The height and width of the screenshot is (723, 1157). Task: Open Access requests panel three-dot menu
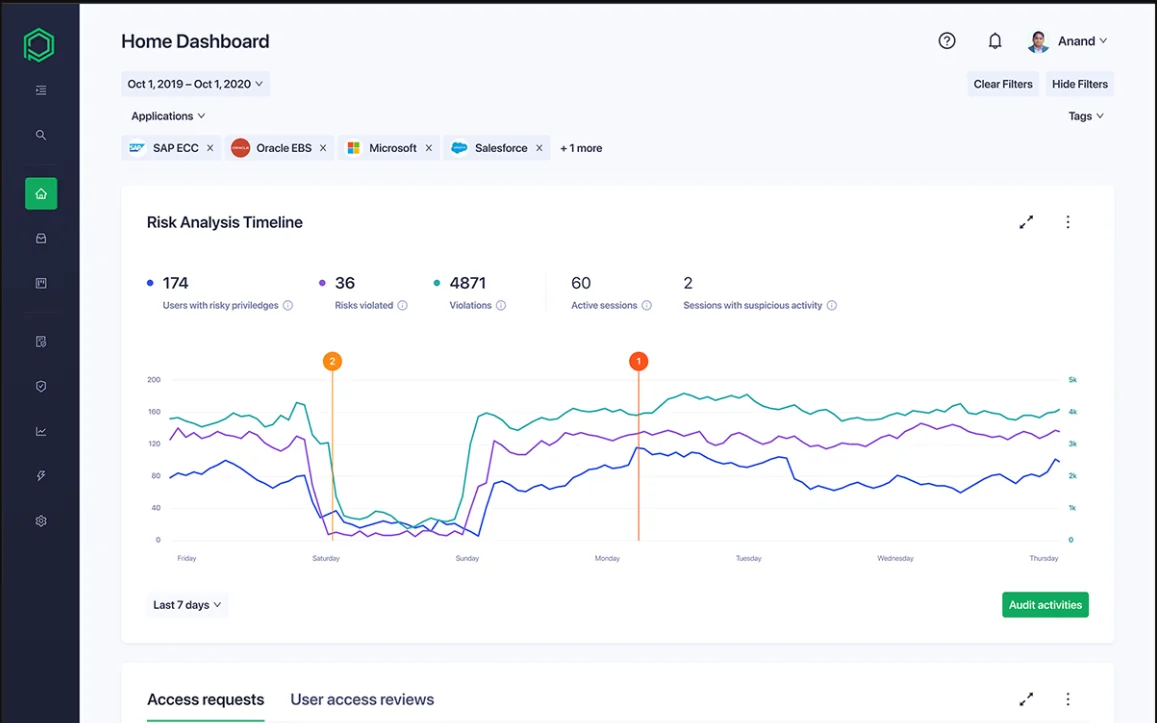point(1068,699)
